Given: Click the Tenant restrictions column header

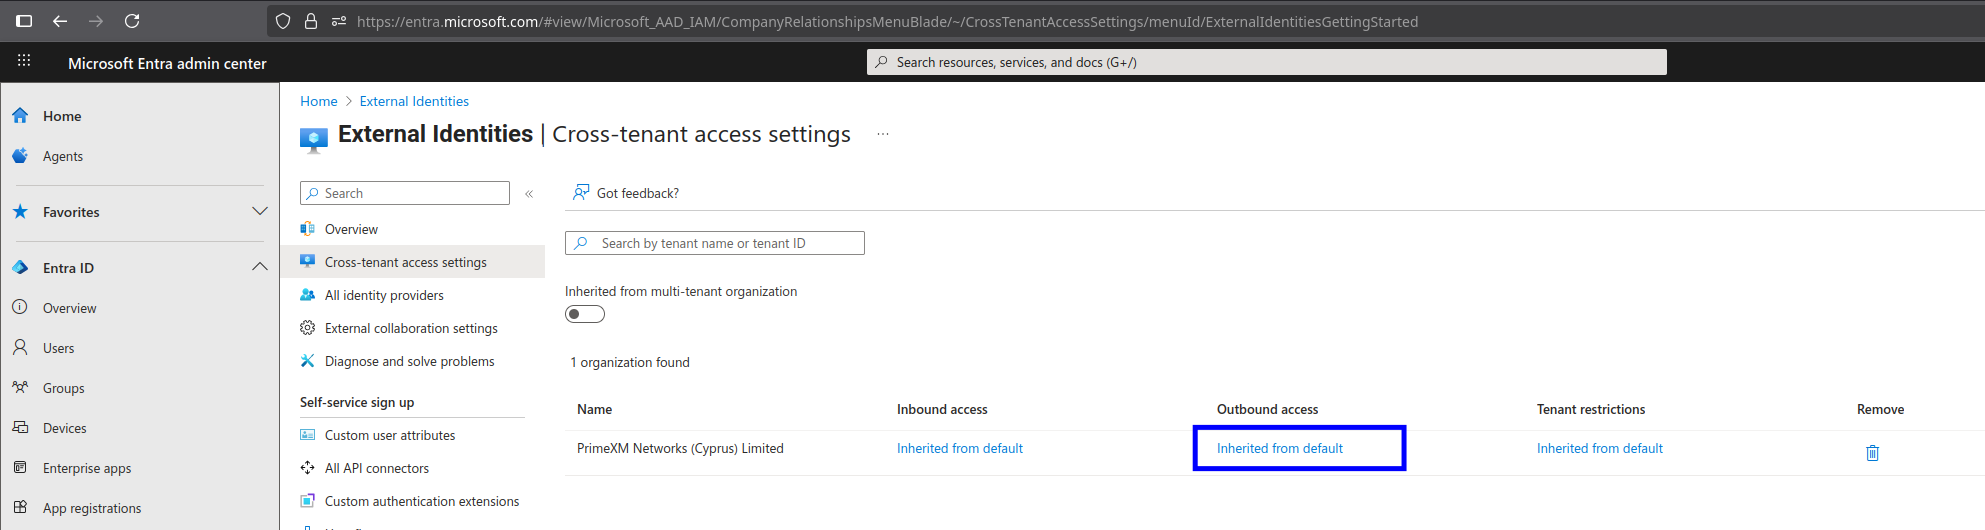Looking at the screenshot, I should point(1591,409).
